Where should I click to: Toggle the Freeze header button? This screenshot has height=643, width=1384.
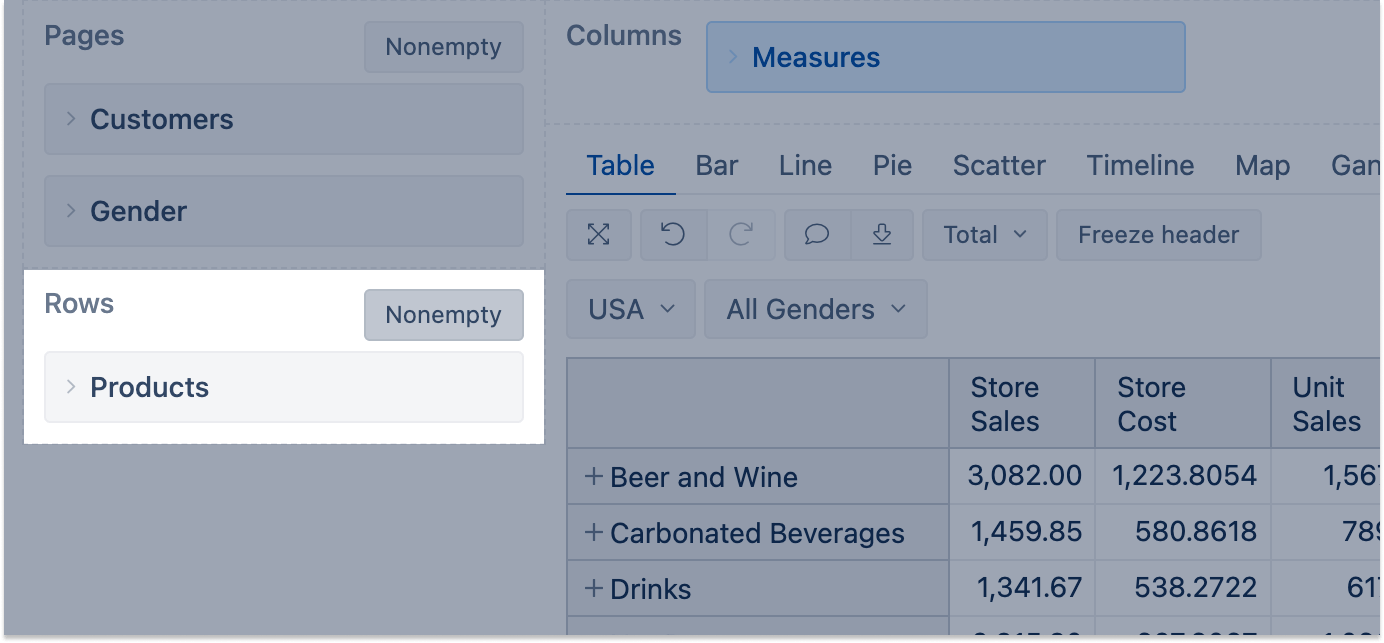click(1158, 235)
